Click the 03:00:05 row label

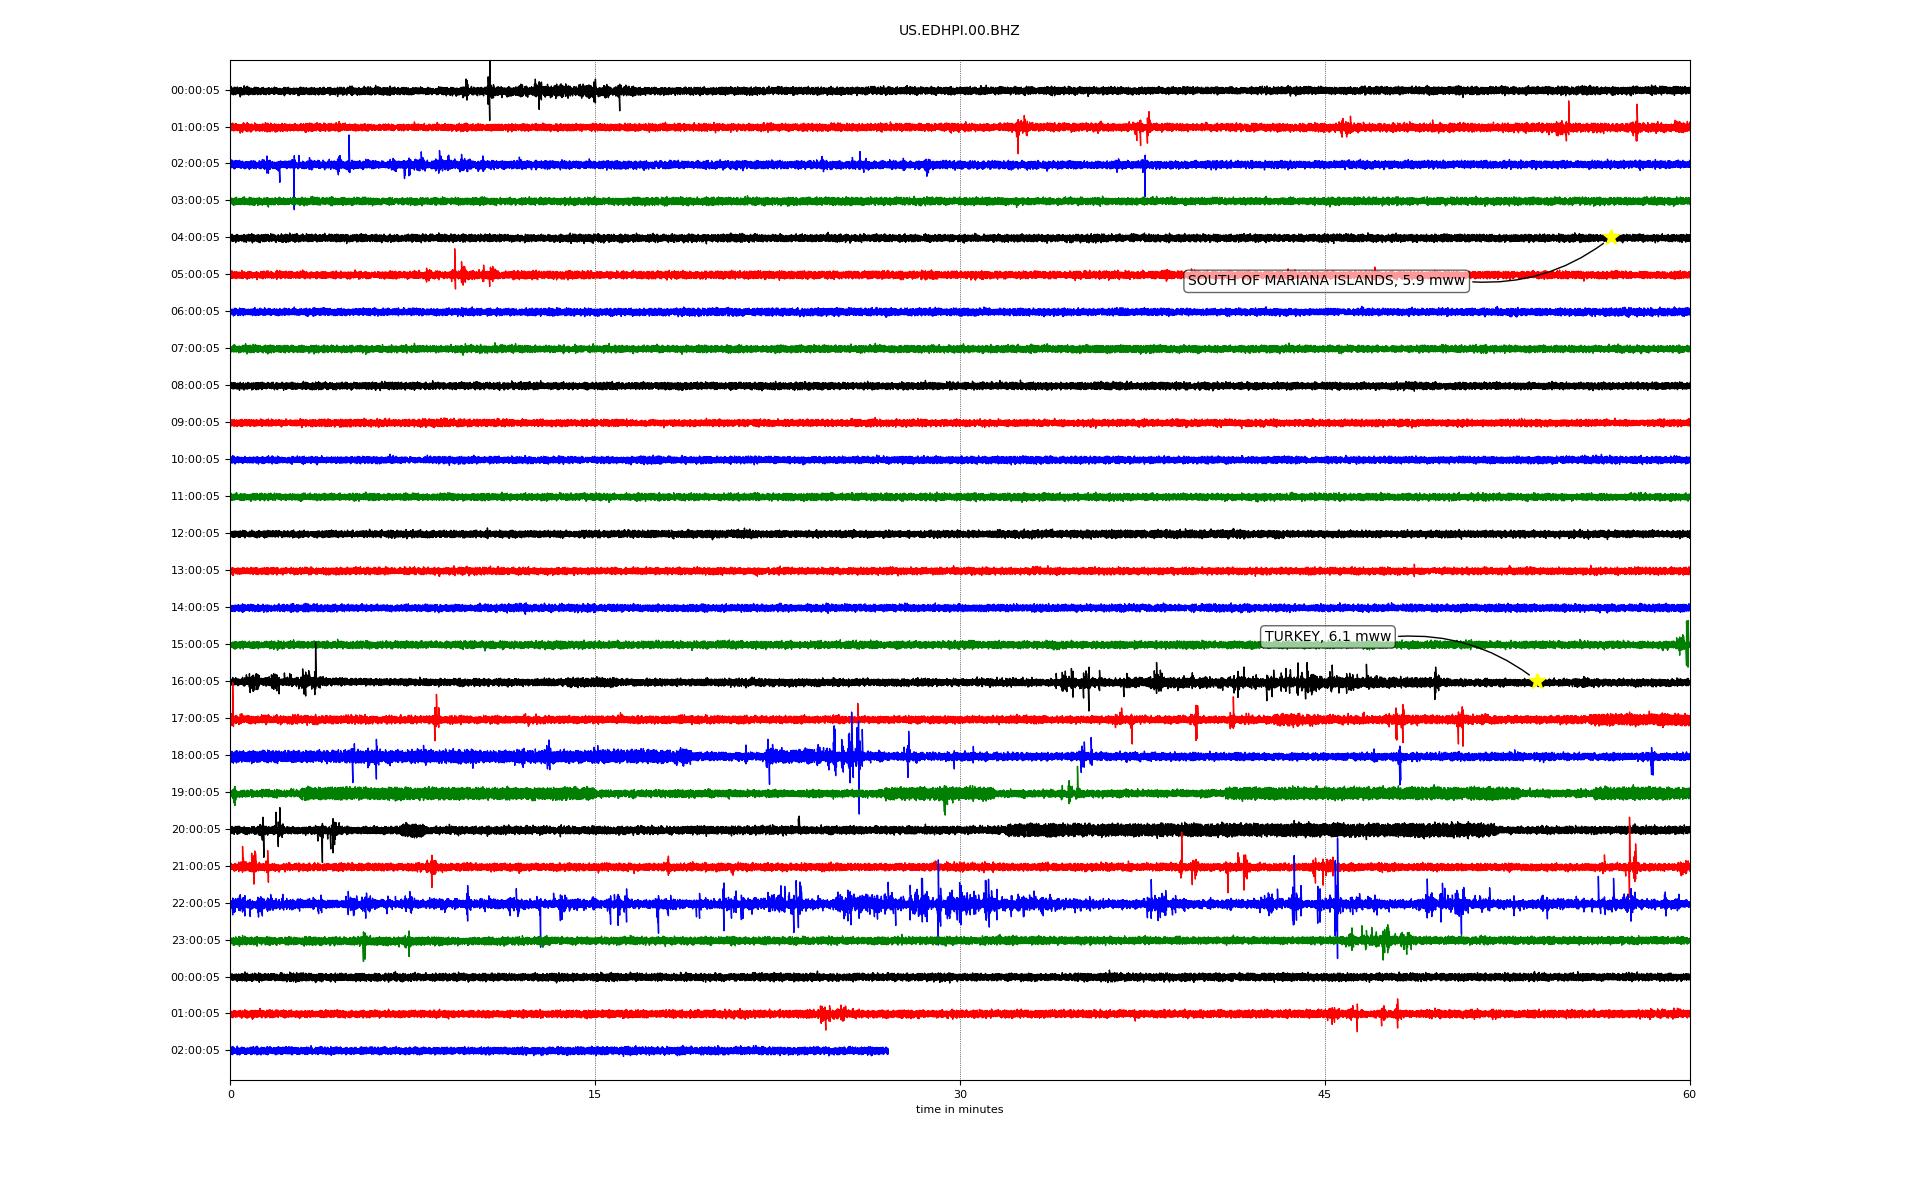[195, 201]
